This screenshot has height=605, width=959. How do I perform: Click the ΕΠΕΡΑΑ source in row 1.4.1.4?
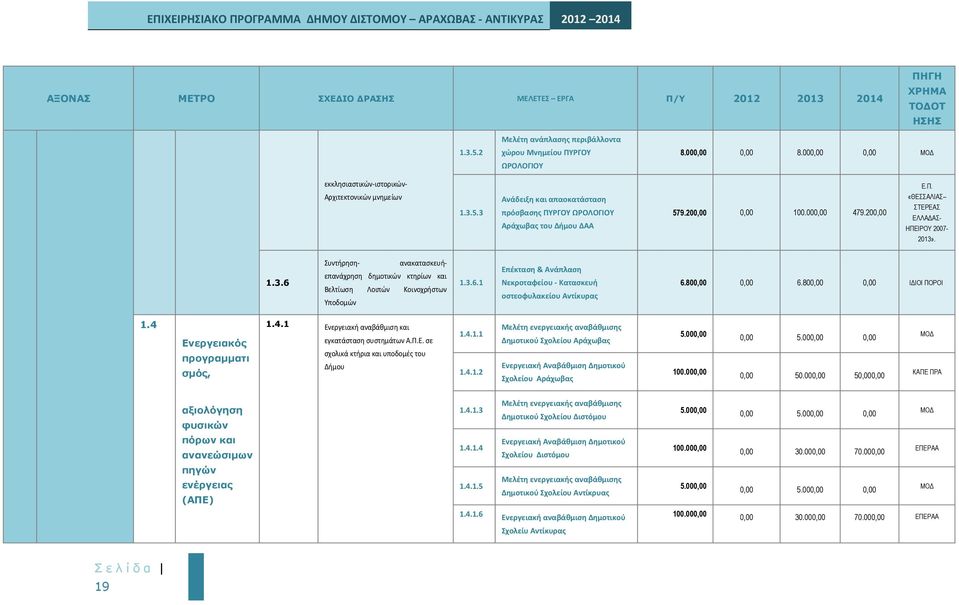coord(927,448)
